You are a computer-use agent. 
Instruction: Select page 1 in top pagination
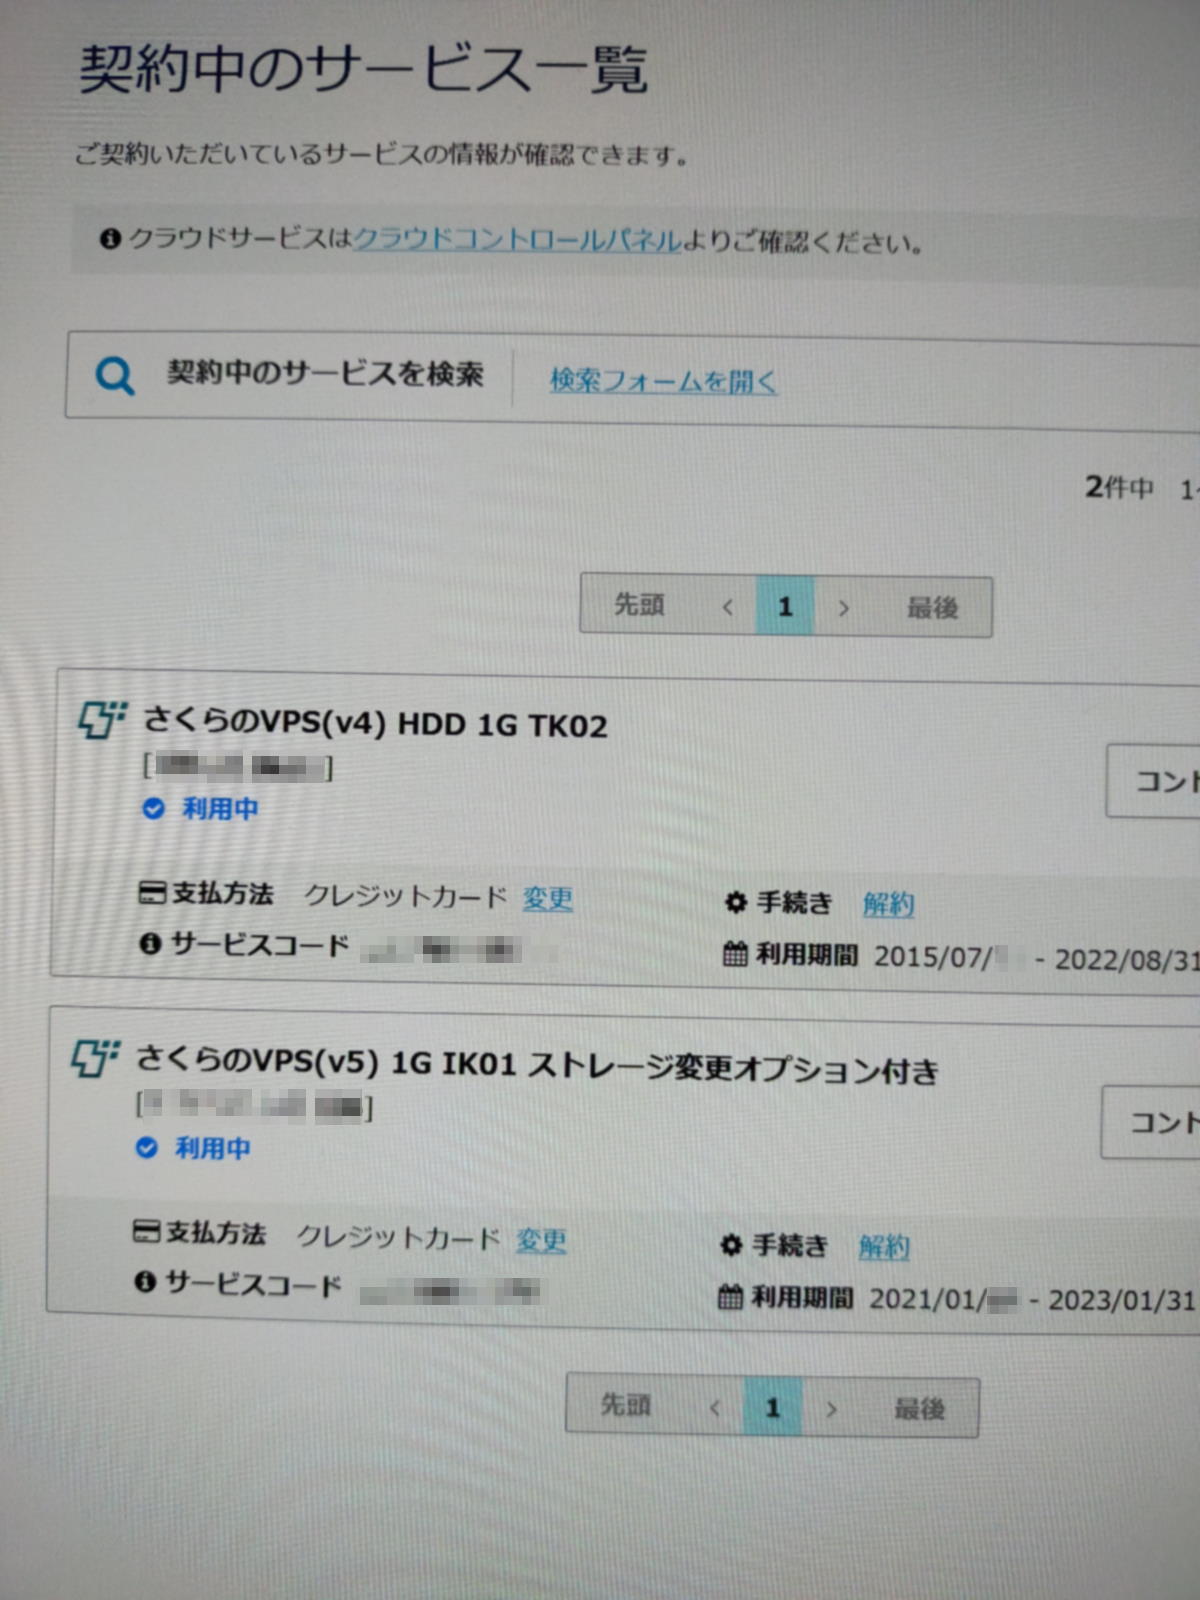(x=785, y=606)
